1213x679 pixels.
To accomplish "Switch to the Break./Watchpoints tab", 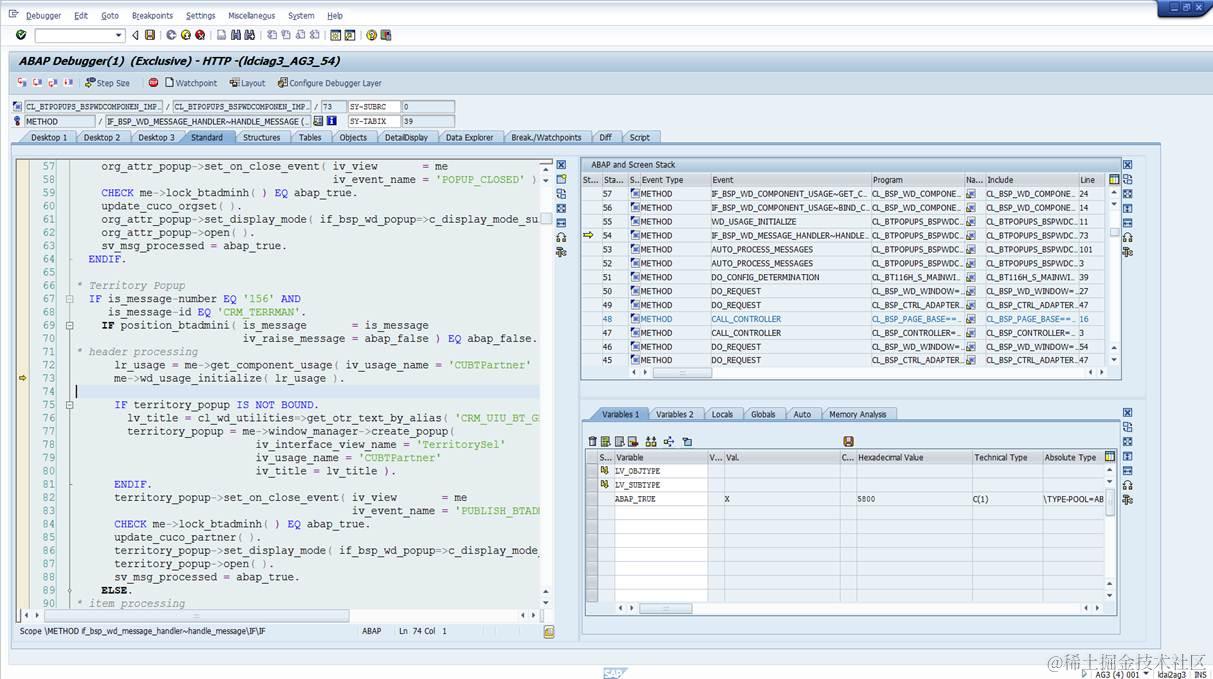I will [546, 137].
